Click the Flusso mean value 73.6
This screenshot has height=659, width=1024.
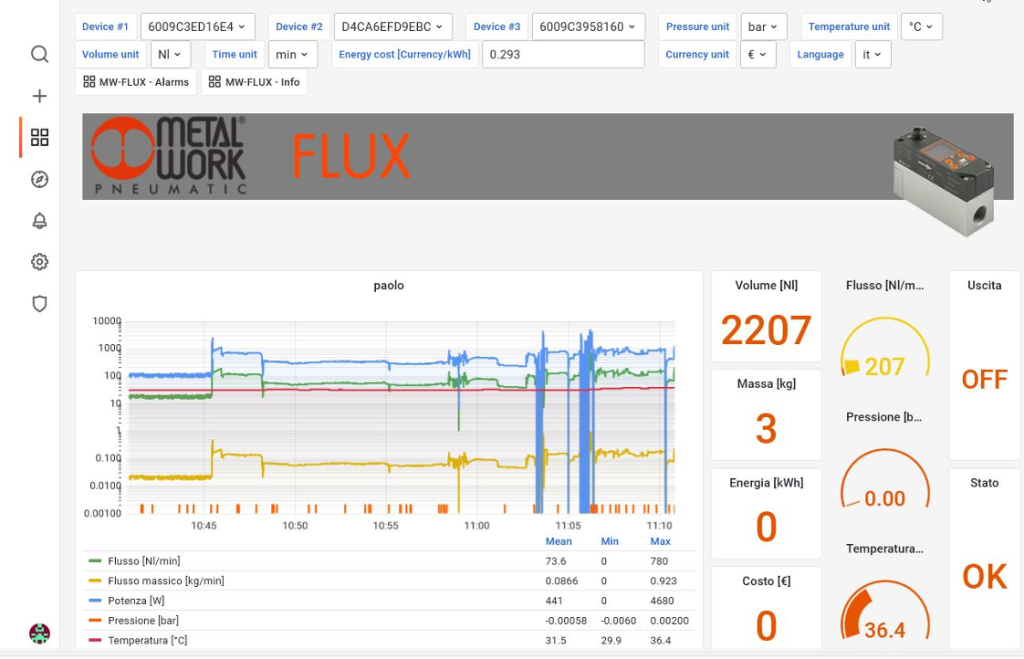556,561
